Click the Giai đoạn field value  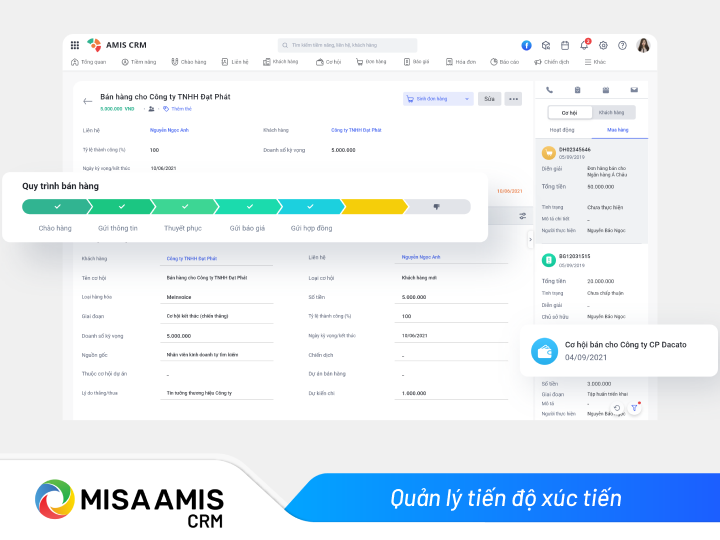coord(217,316)
